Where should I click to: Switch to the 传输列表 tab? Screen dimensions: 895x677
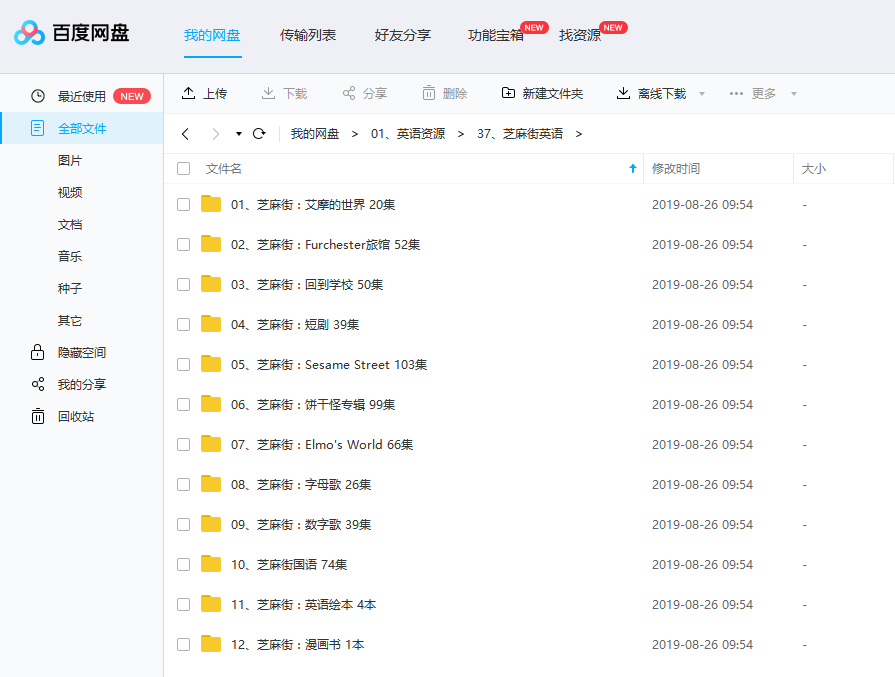pos(308,35)
